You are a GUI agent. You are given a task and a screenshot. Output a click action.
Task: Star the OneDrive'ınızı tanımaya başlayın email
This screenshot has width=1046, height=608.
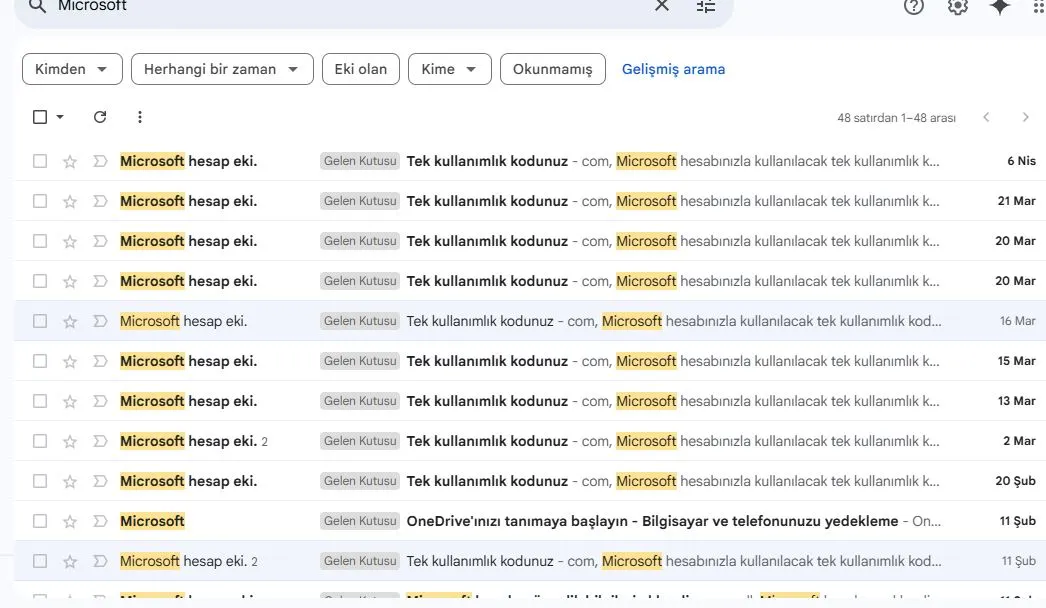click(x=69, y=521)
